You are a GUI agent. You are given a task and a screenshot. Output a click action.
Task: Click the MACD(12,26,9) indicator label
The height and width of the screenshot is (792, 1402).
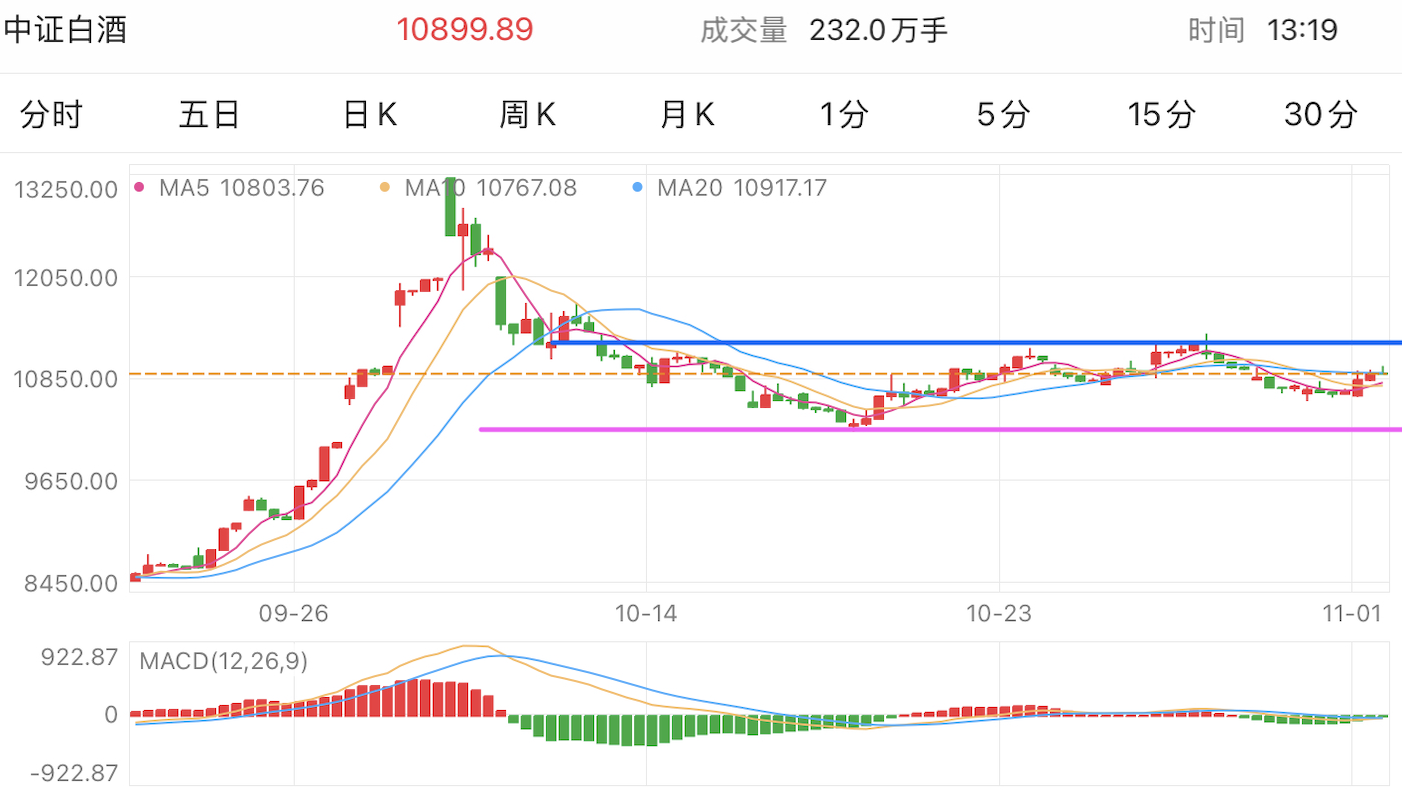click(223, 661)
